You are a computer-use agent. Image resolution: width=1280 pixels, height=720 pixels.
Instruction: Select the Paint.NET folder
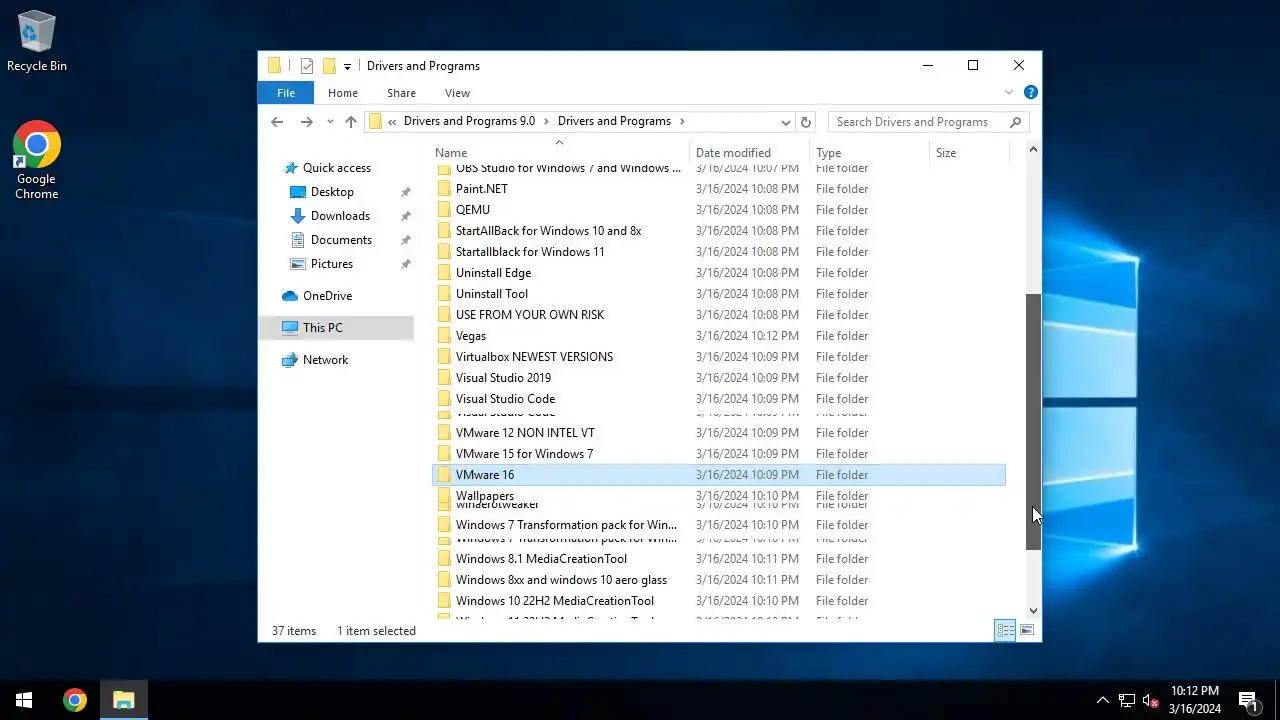click(x=718, y=189)
